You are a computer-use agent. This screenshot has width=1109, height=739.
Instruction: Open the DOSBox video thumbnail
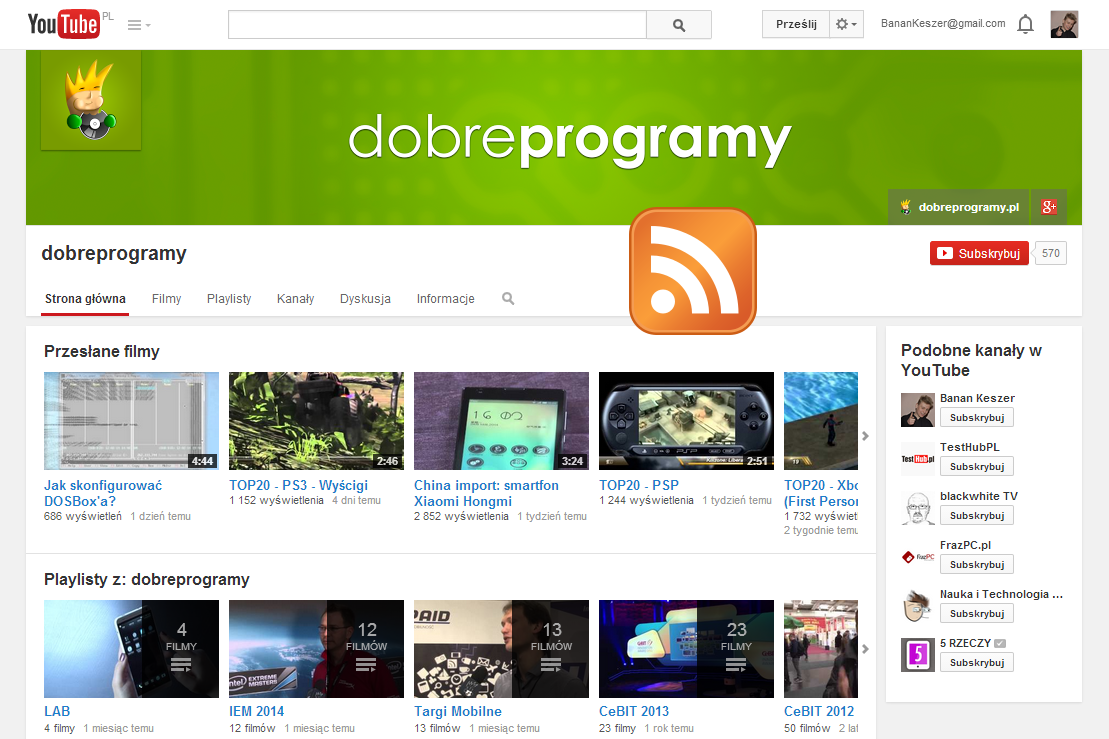point(132,421)
